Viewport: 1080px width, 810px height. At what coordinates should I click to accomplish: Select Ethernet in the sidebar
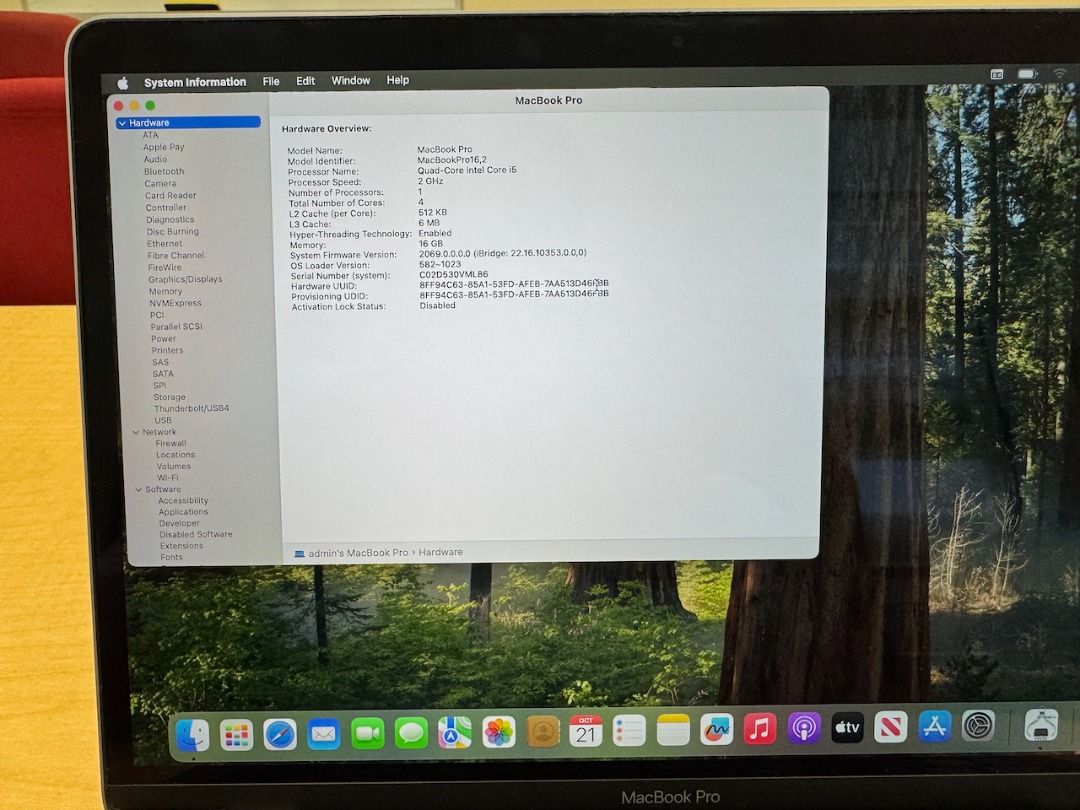pyautogui.click(x=165, y=244)
